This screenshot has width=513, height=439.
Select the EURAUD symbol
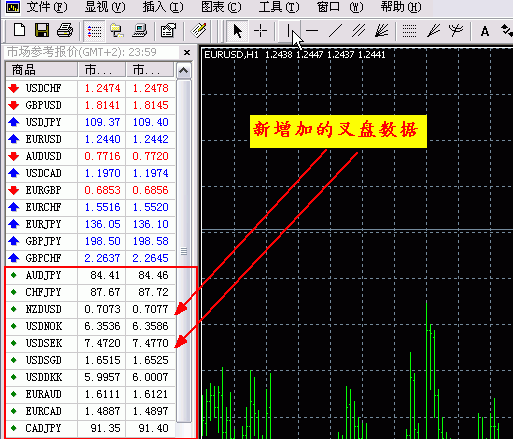pyautogui.click(x=43, y=394)
